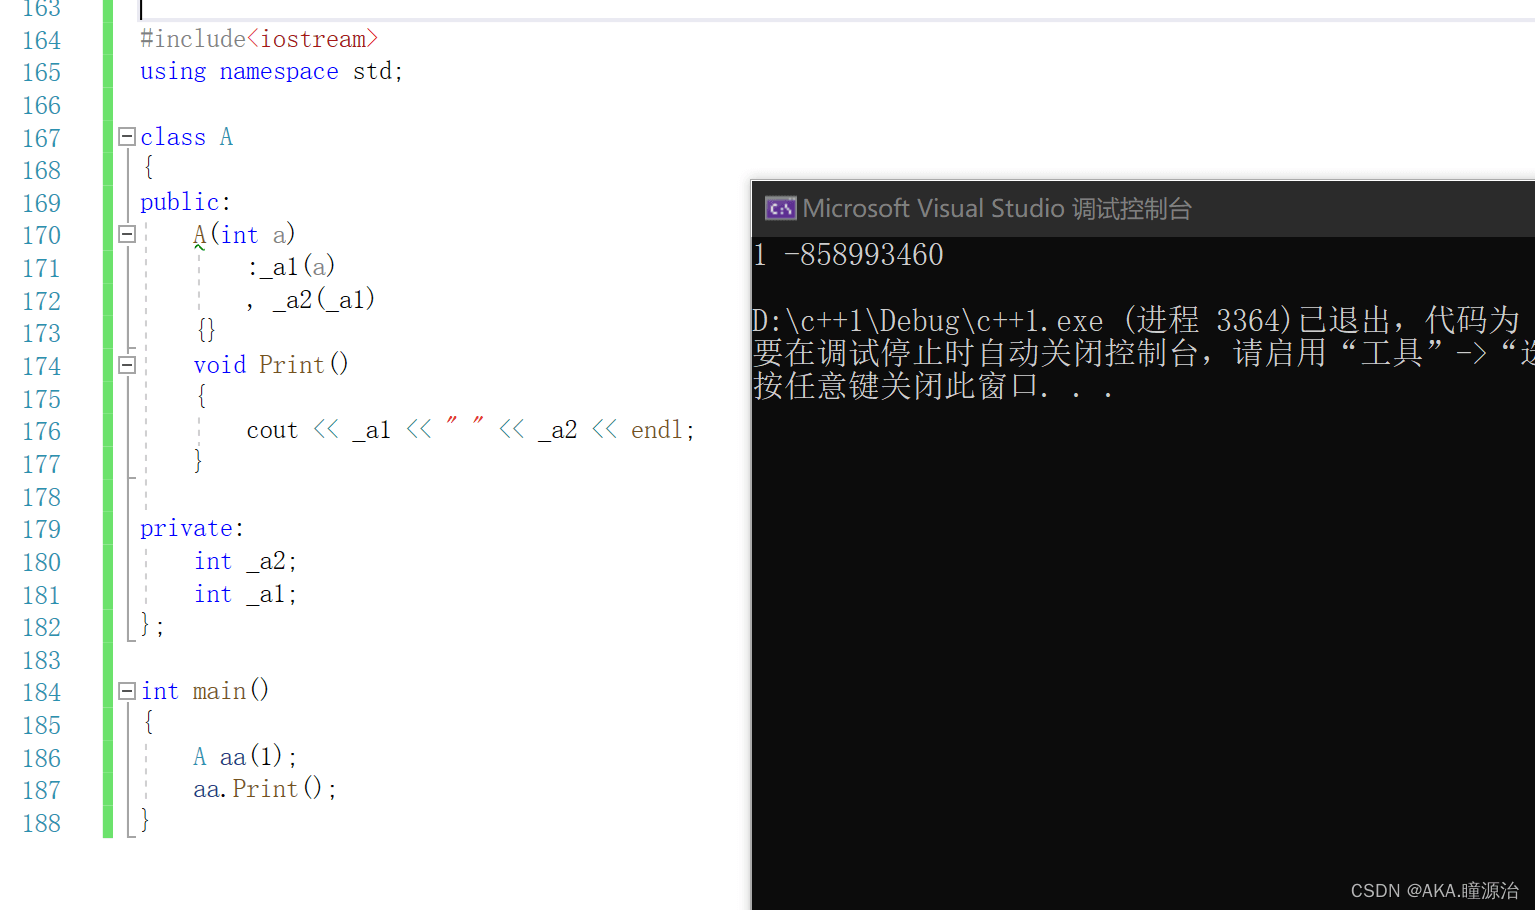This screenshot has height=910, width=1535.
Task: Select the output text '1 -858993460' in the console
Action: click(x=848, y=254)
